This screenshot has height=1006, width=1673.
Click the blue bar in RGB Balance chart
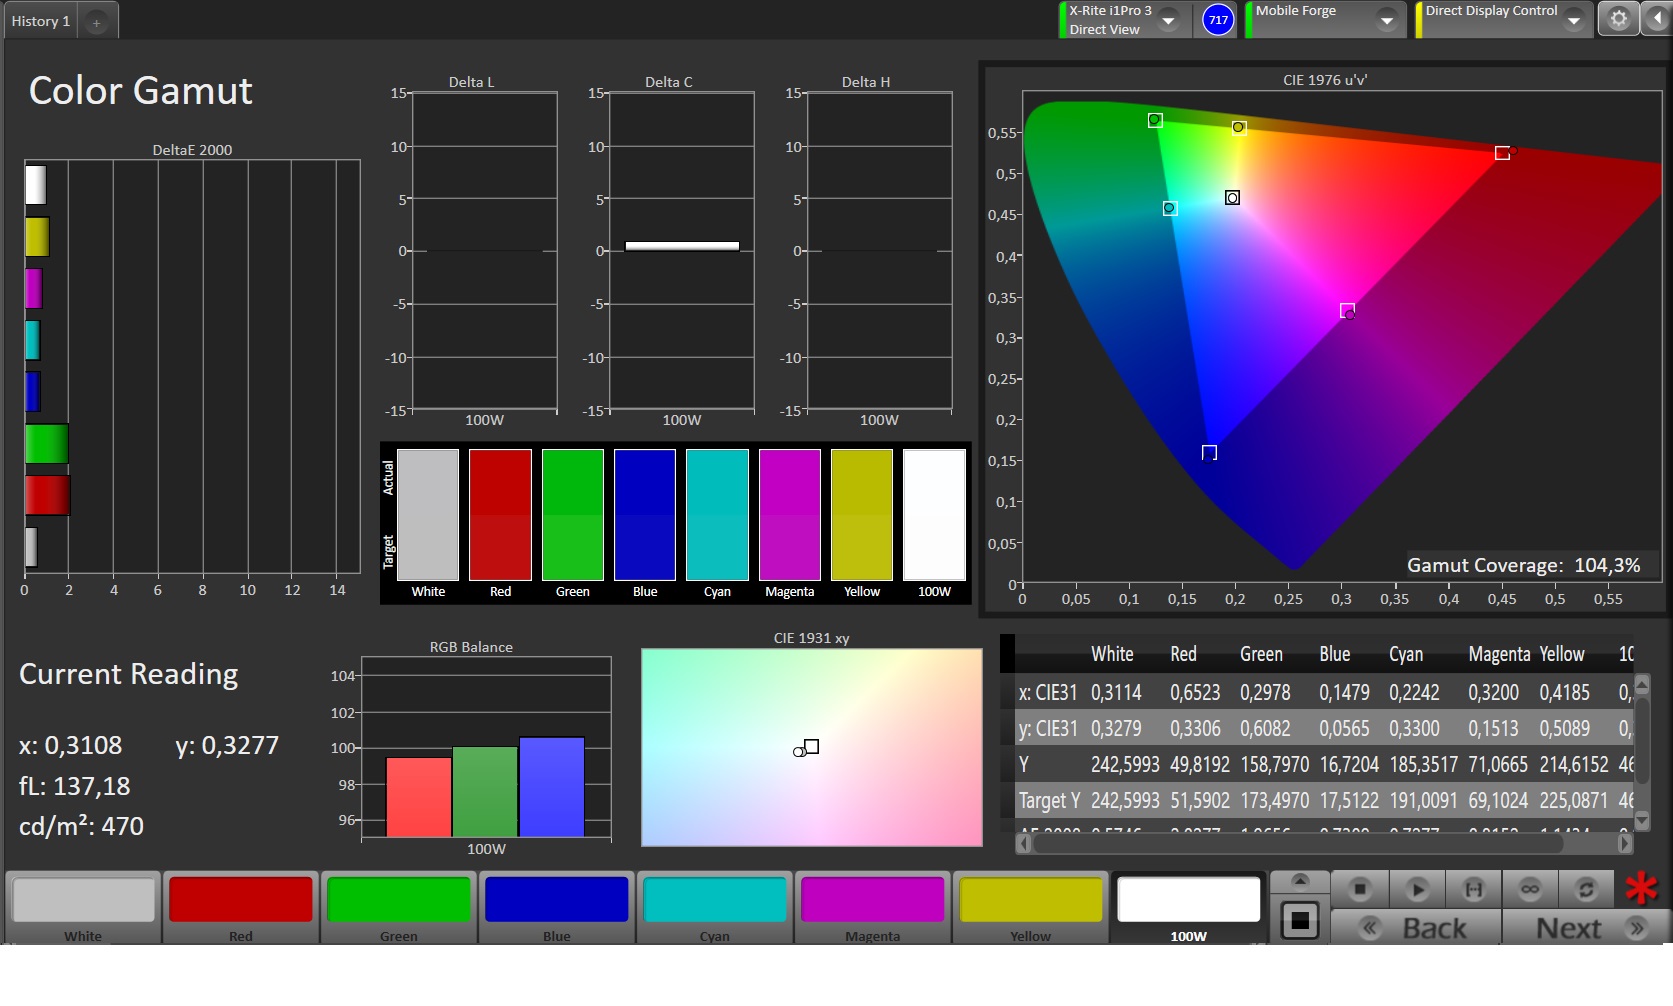[x=551, y=787]
